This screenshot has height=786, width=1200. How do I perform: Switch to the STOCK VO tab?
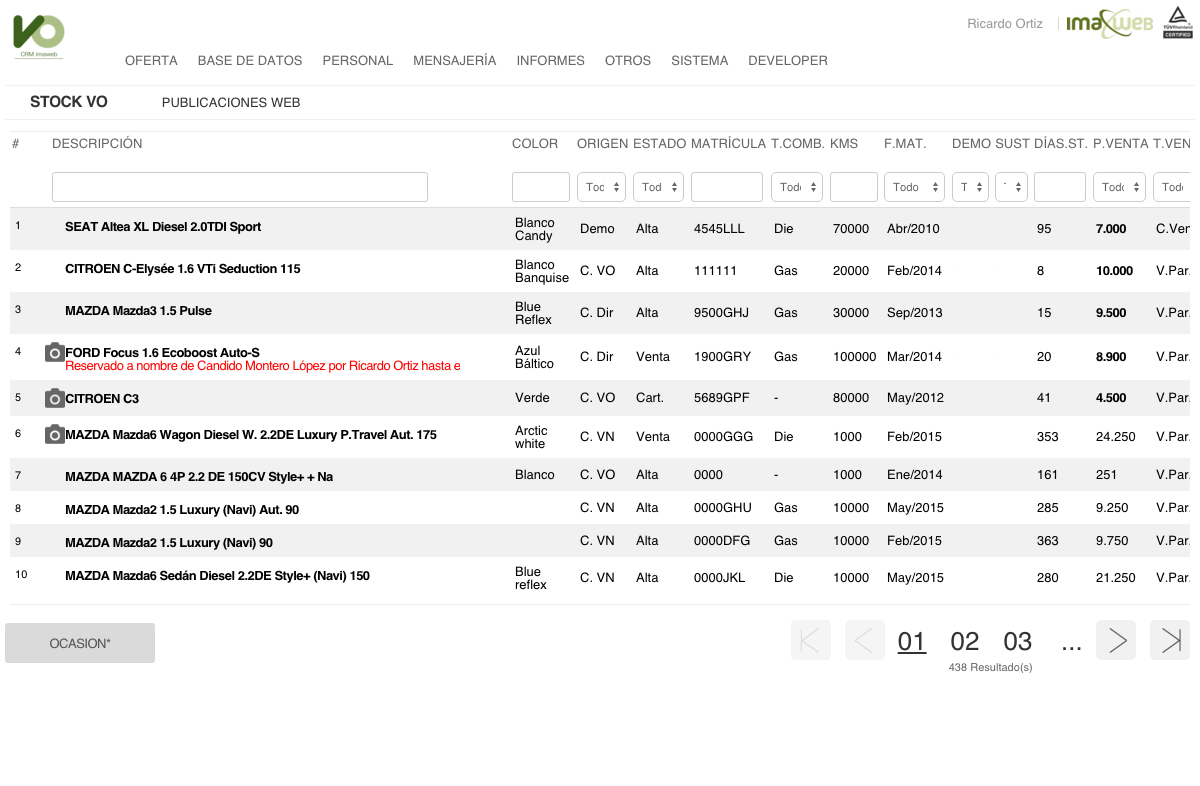click(69, 102)
